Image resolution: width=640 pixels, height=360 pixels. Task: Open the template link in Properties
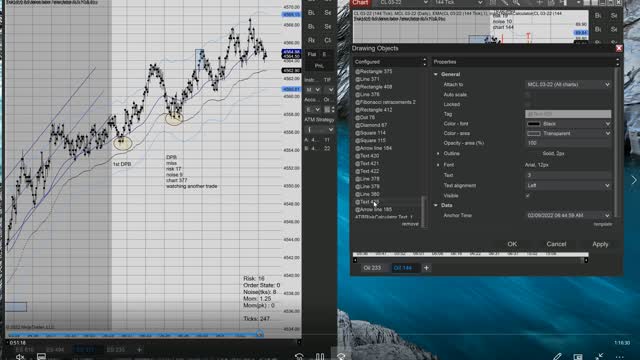[x=602, y=224]
